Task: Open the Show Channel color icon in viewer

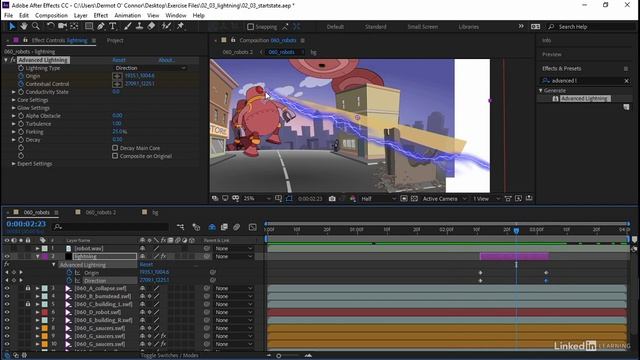Action: click(x=353, y=199)
